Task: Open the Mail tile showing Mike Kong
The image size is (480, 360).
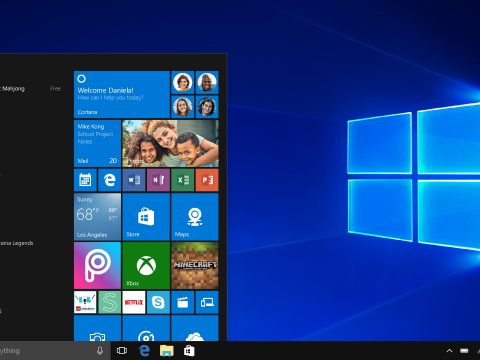Action: [x=97, y=143]
